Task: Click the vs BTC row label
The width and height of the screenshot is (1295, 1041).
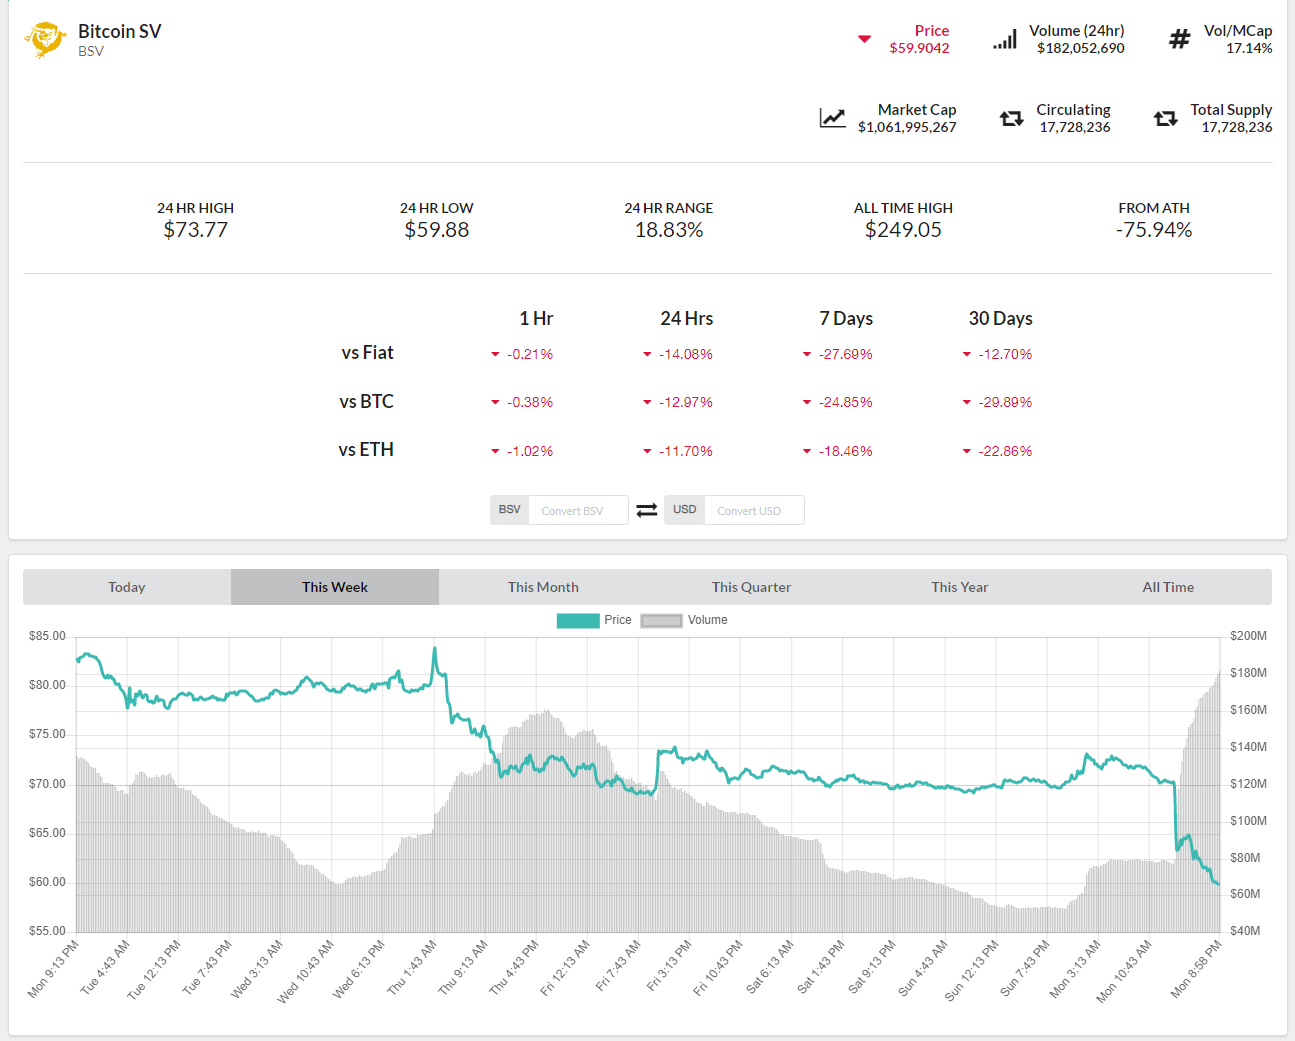Action: point(366,401)
